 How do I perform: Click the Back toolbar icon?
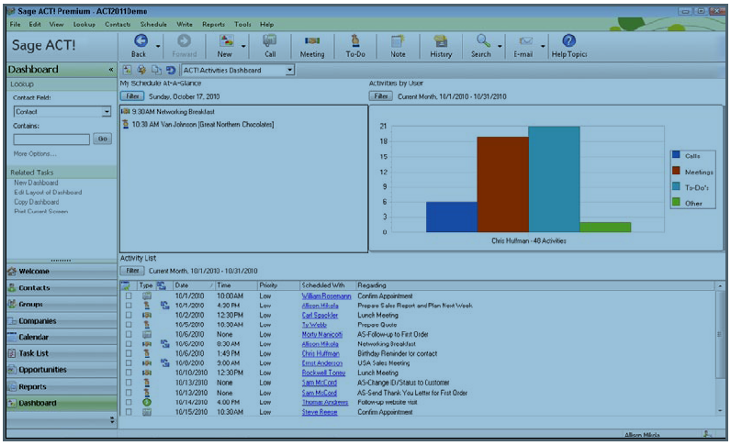(140, 46)
